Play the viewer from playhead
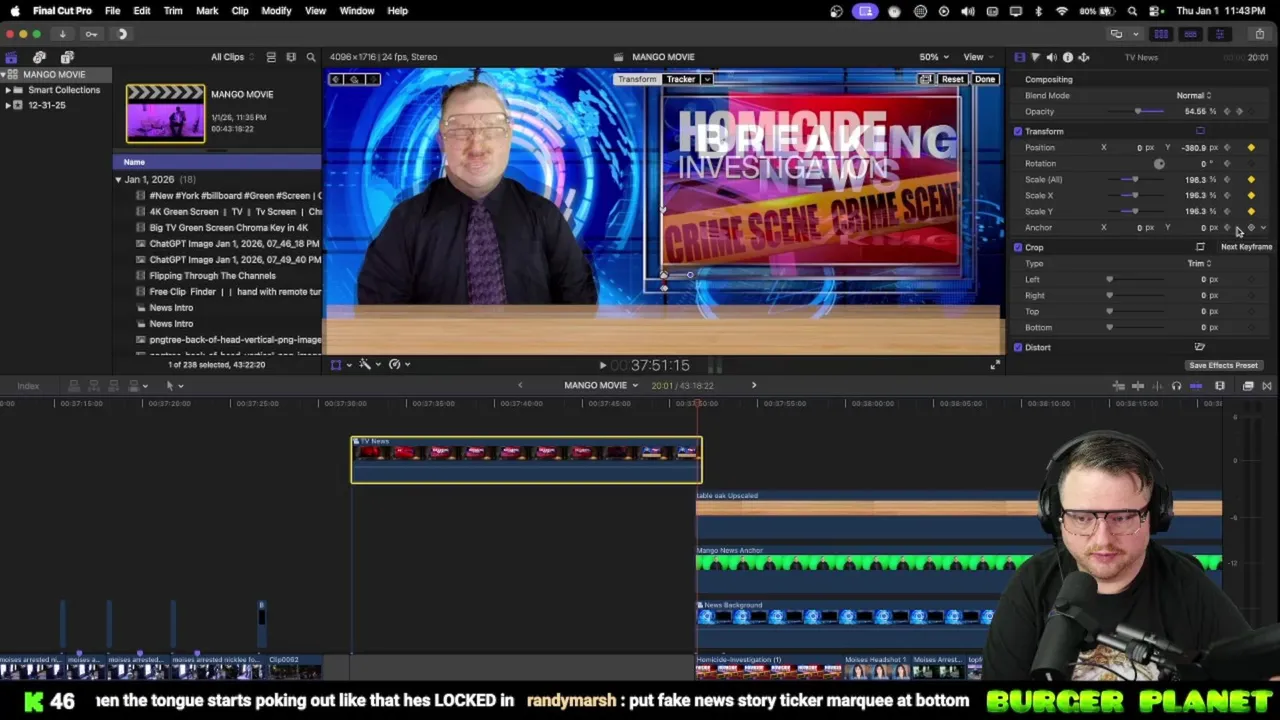1280x720 pixels. pos(602,366)
